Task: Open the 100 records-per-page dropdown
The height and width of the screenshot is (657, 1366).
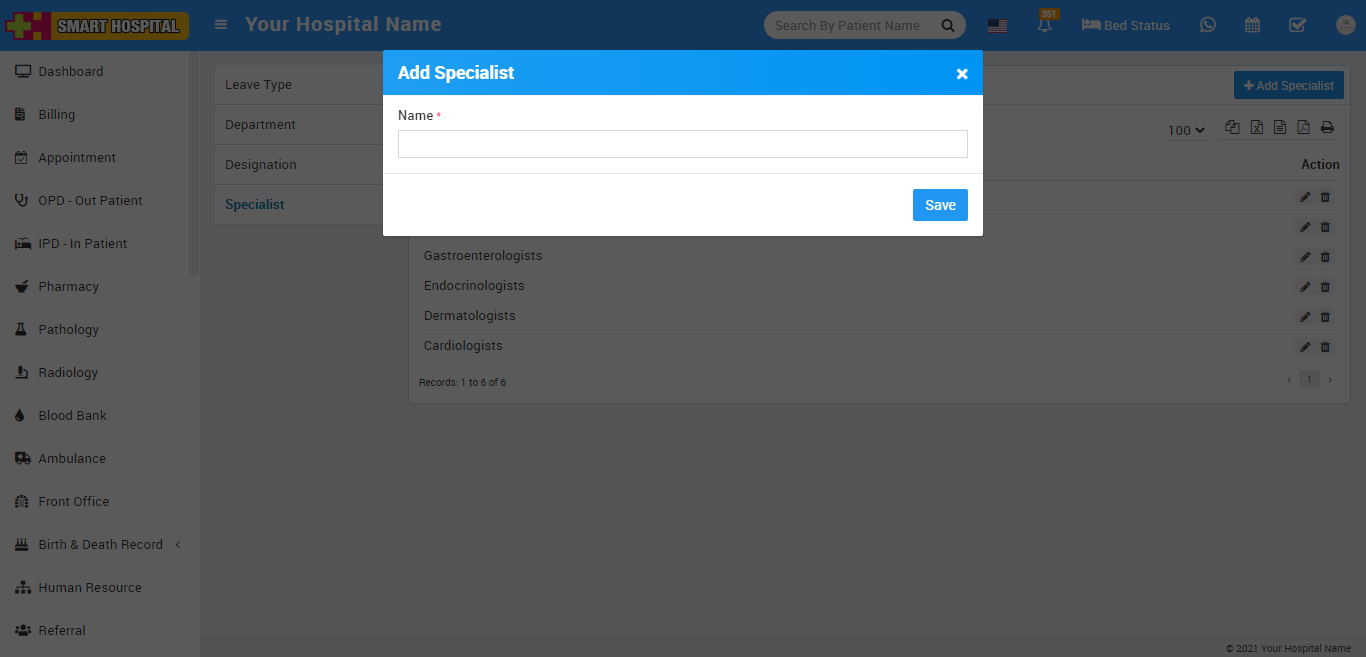Action: tap(1186, 130)
